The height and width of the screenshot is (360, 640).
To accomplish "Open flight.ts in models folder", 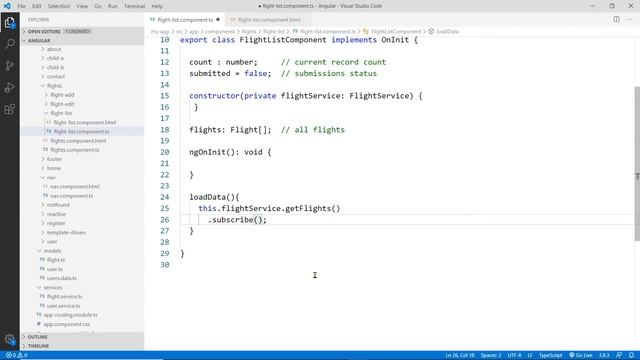I will pyautogui.click(x=56, y=260).
